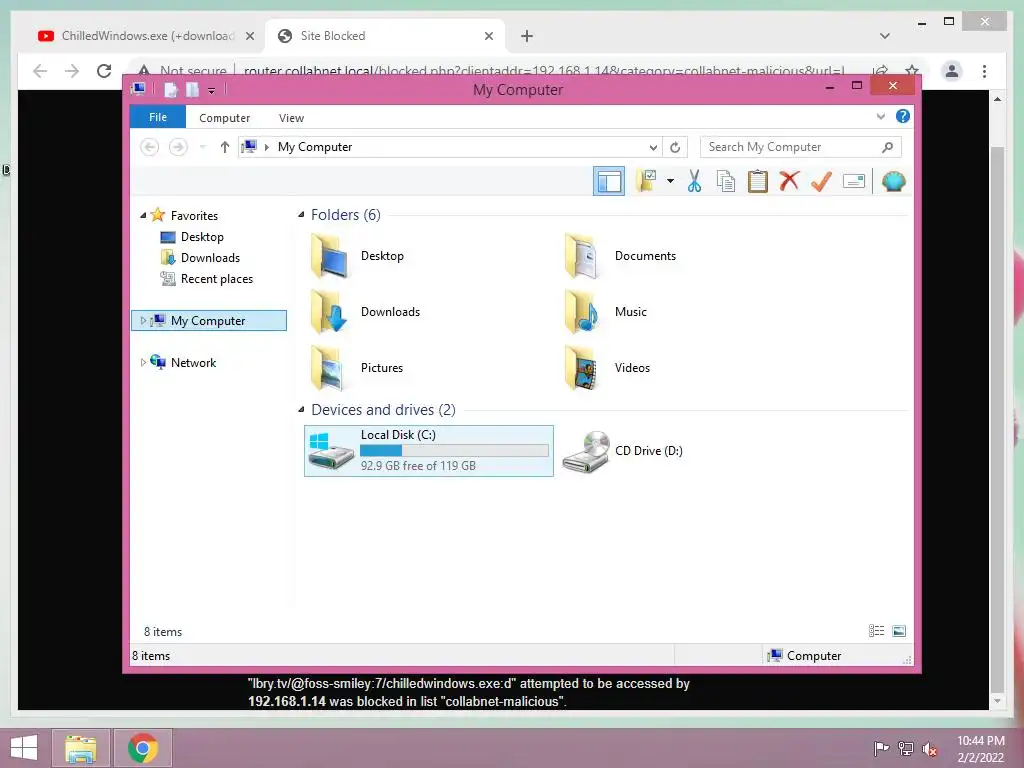The height and width of the screenshot is (768, 1024).
Task: Open Chrome profile avatar button
Action: [x=952, y=71]
